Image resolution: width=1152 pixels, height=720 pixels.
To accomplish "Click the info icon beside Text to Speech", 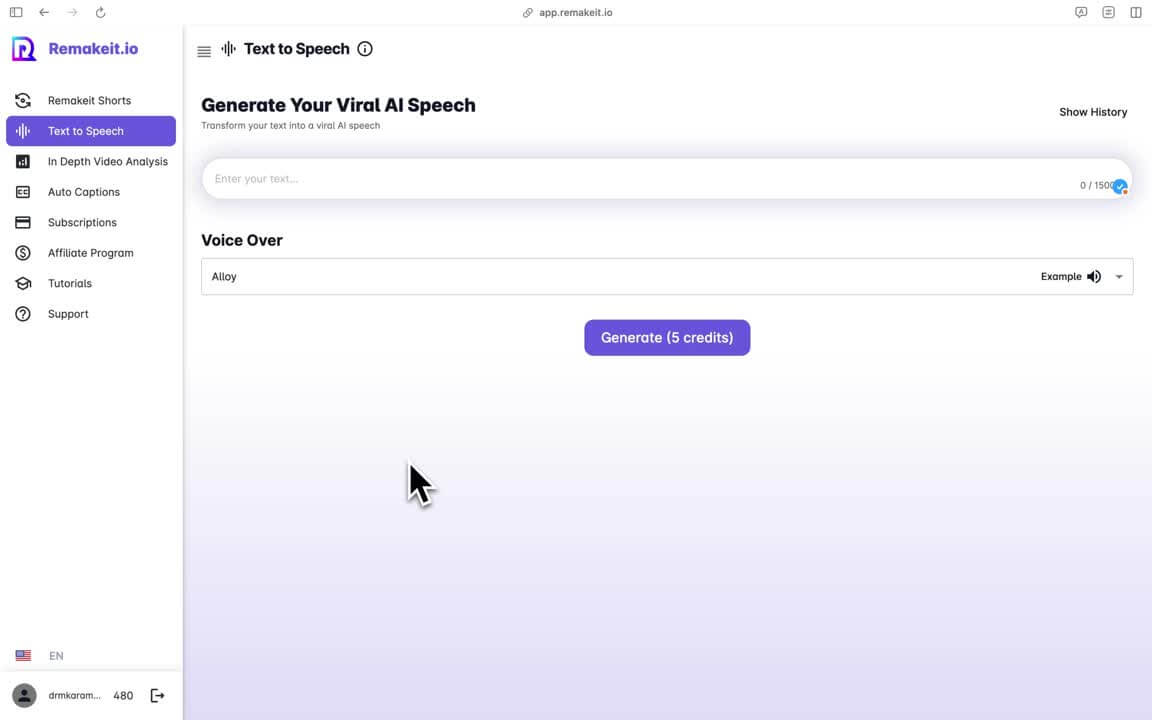I will point(365,49).
